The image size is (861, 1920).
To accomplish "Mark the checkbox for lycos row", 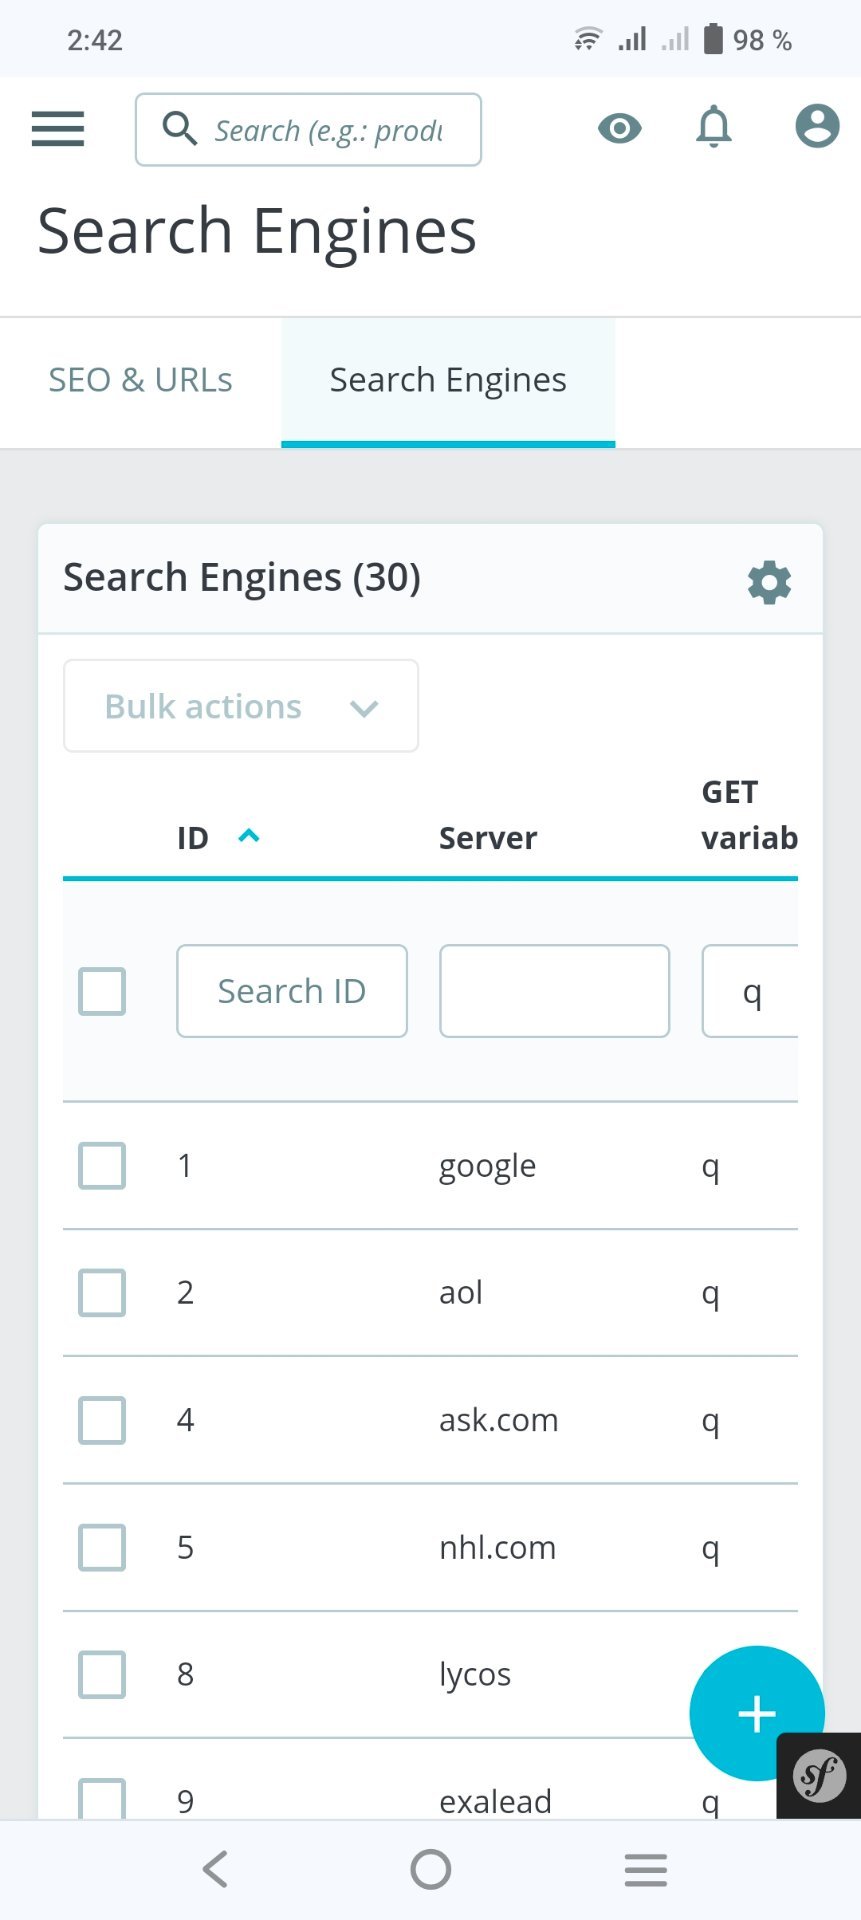I will (x=102, y=1674).
